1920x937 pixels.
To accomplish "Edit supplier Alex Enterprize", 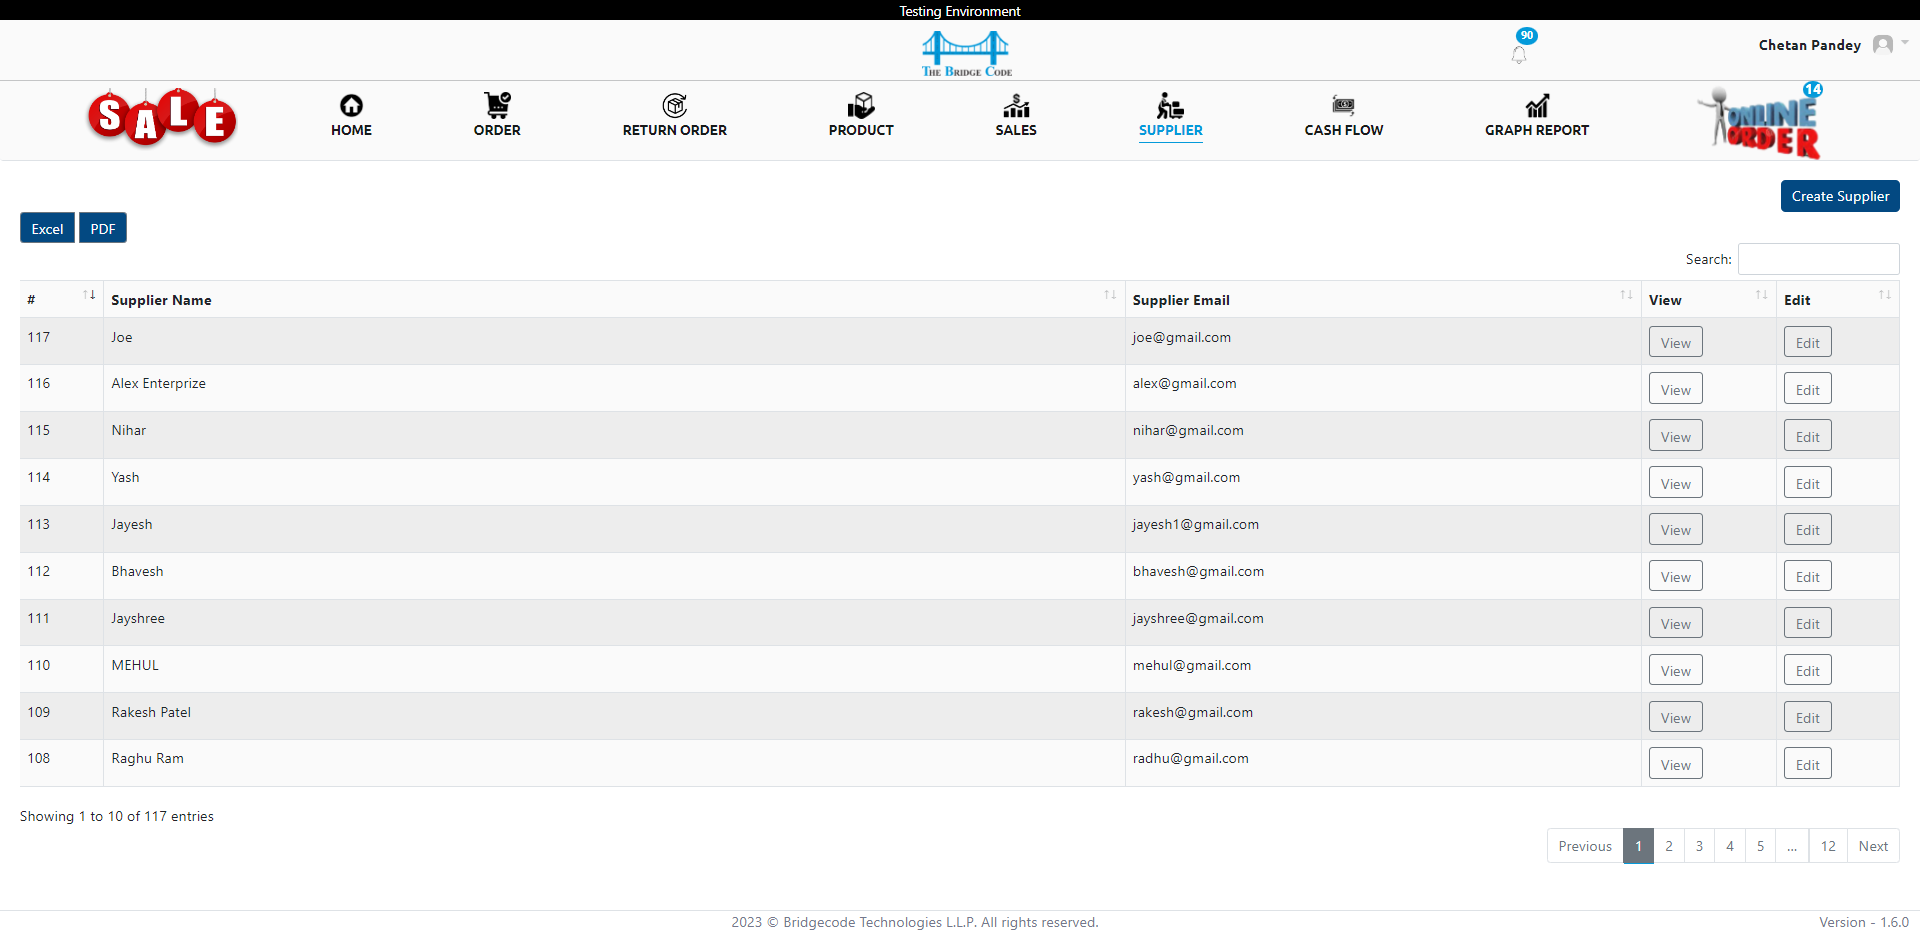I will [x=1808, y=389].
